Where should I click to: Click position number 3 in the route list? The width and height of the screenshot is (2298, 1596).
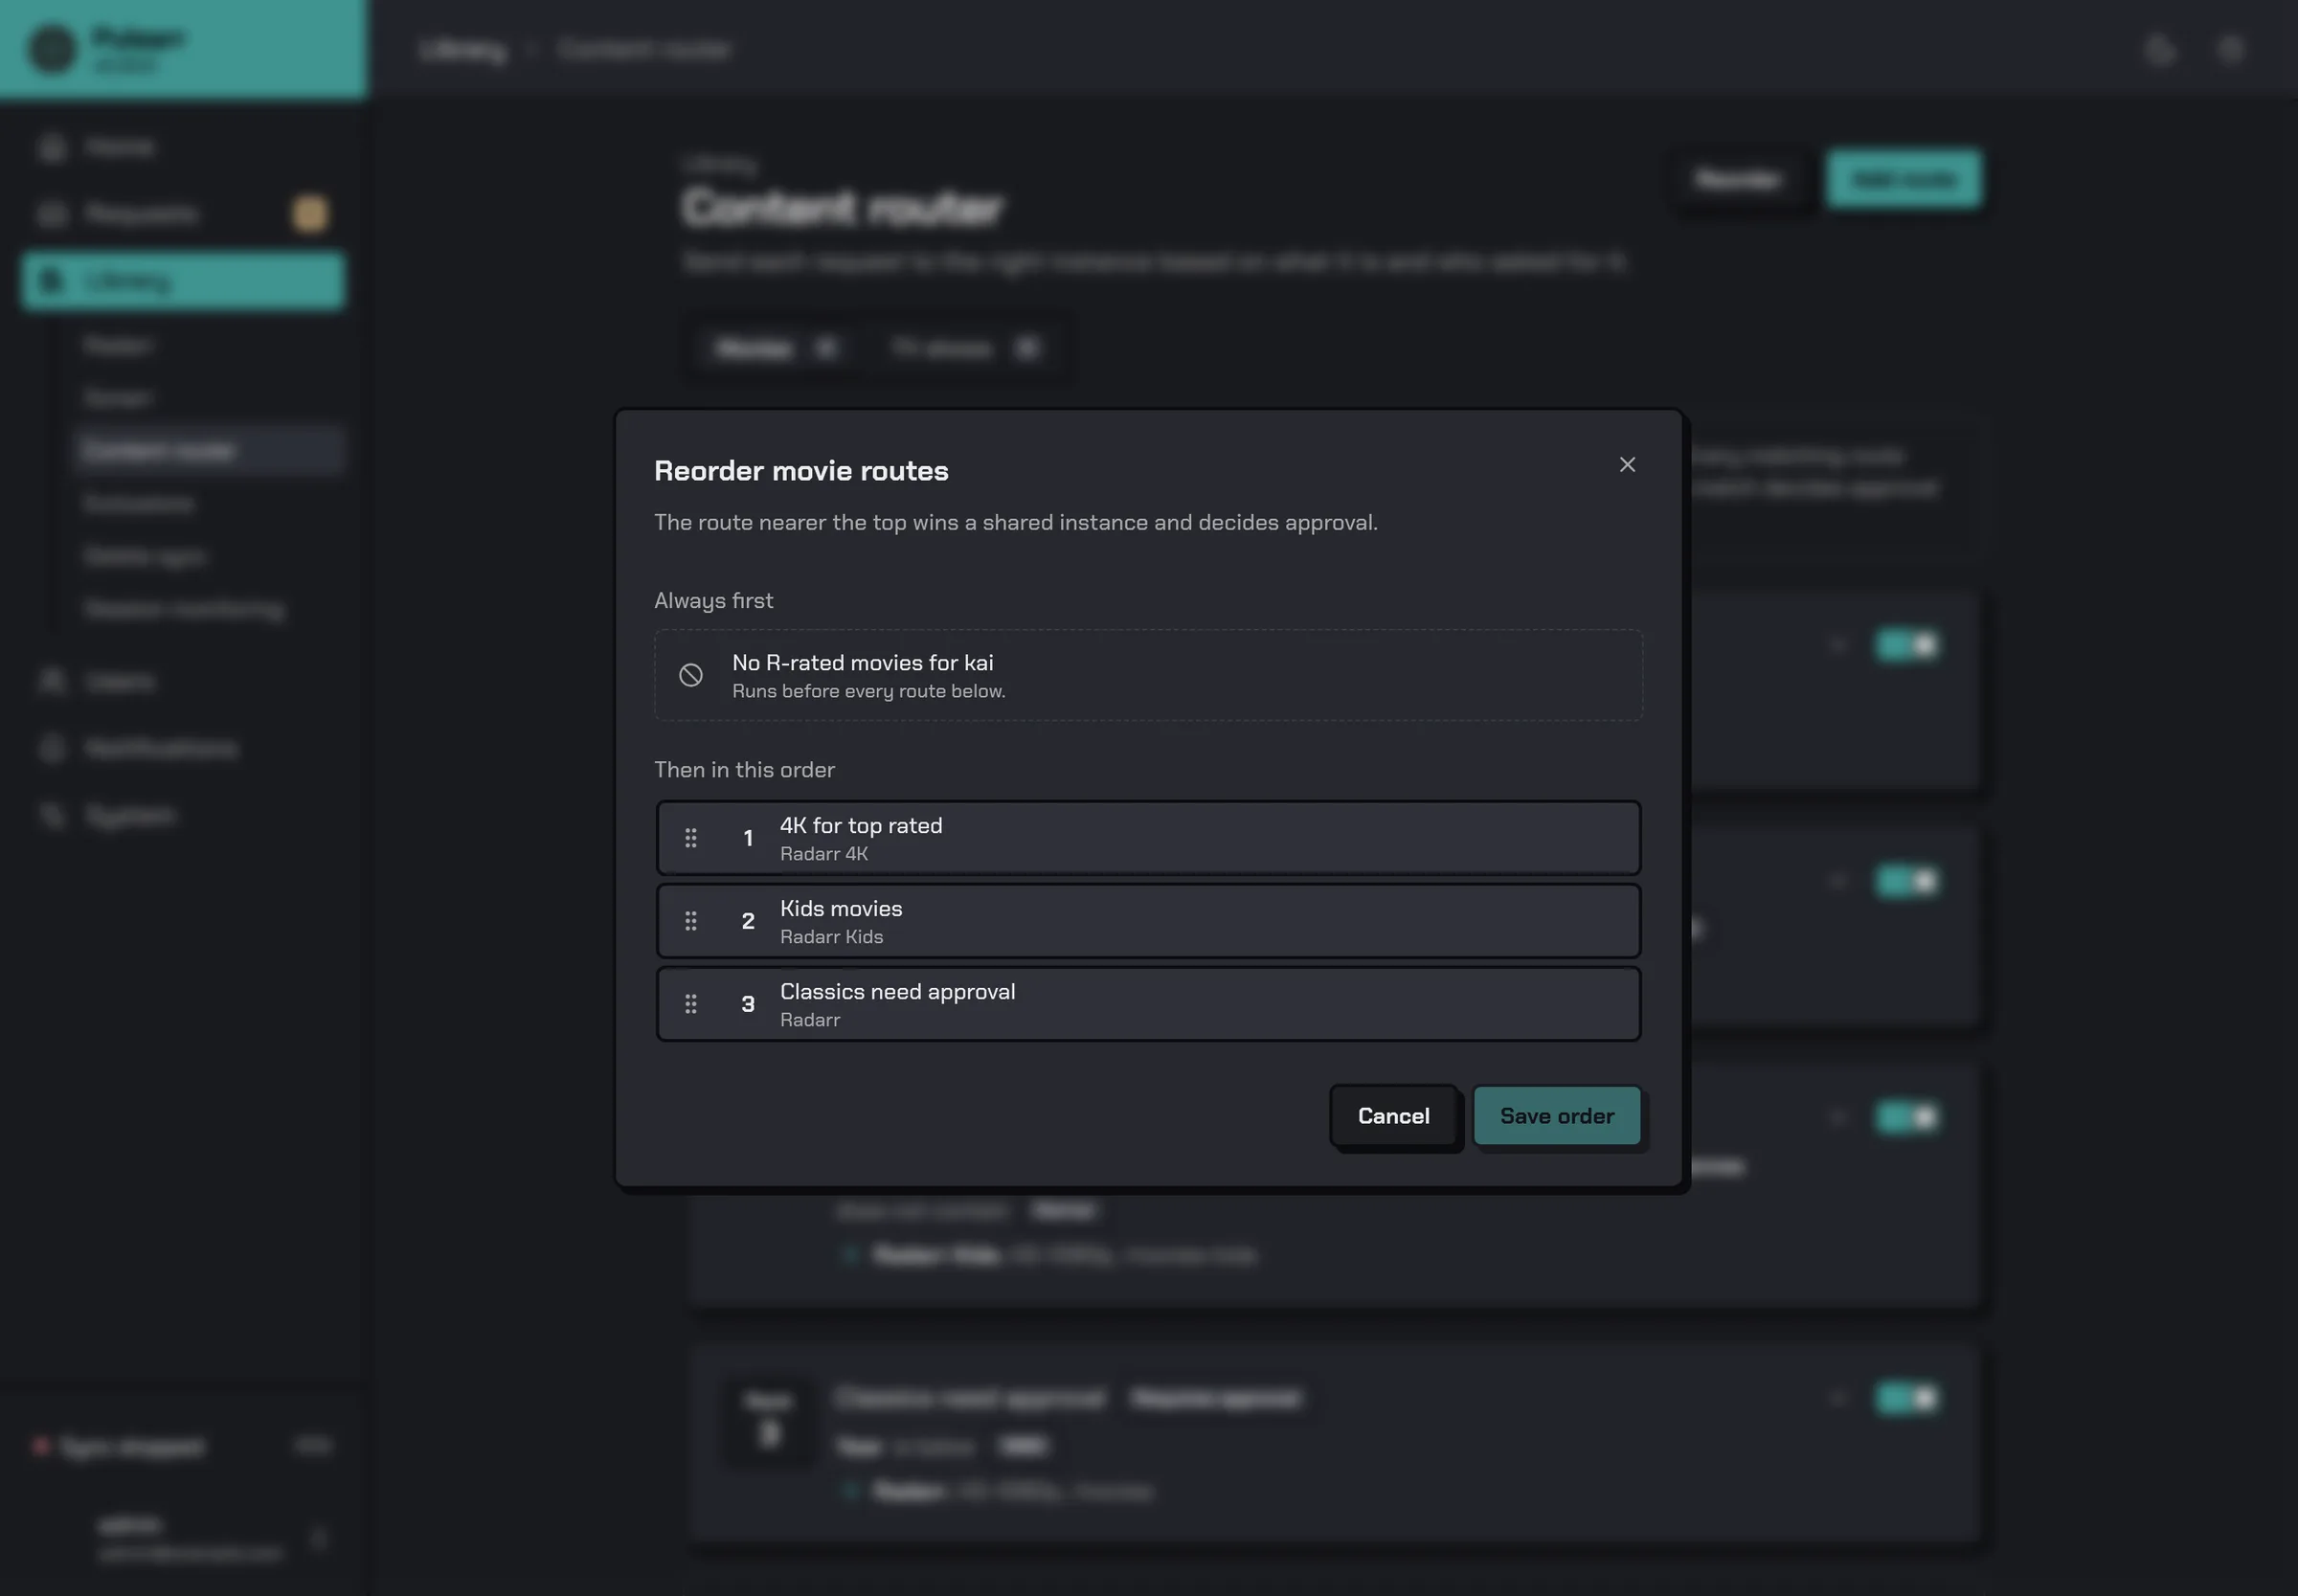pos(748,1004)
